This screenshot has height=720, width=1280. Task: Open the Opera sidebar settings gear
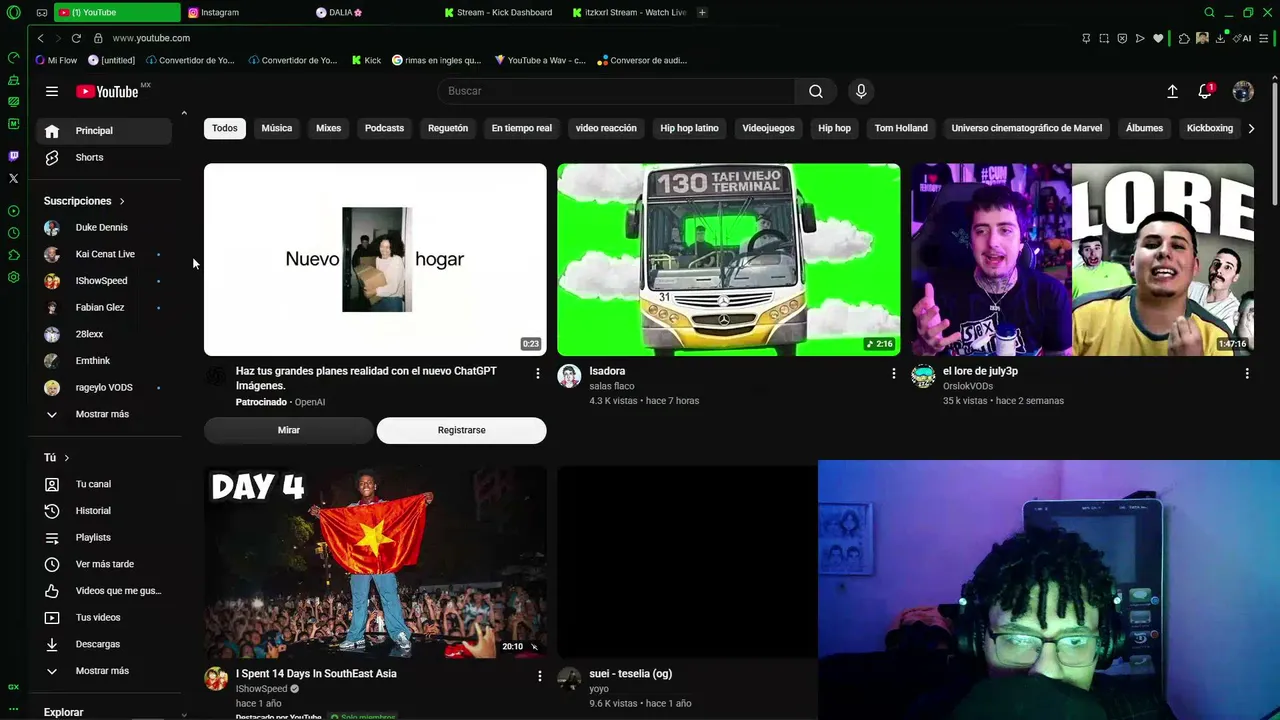pos(13,277)
